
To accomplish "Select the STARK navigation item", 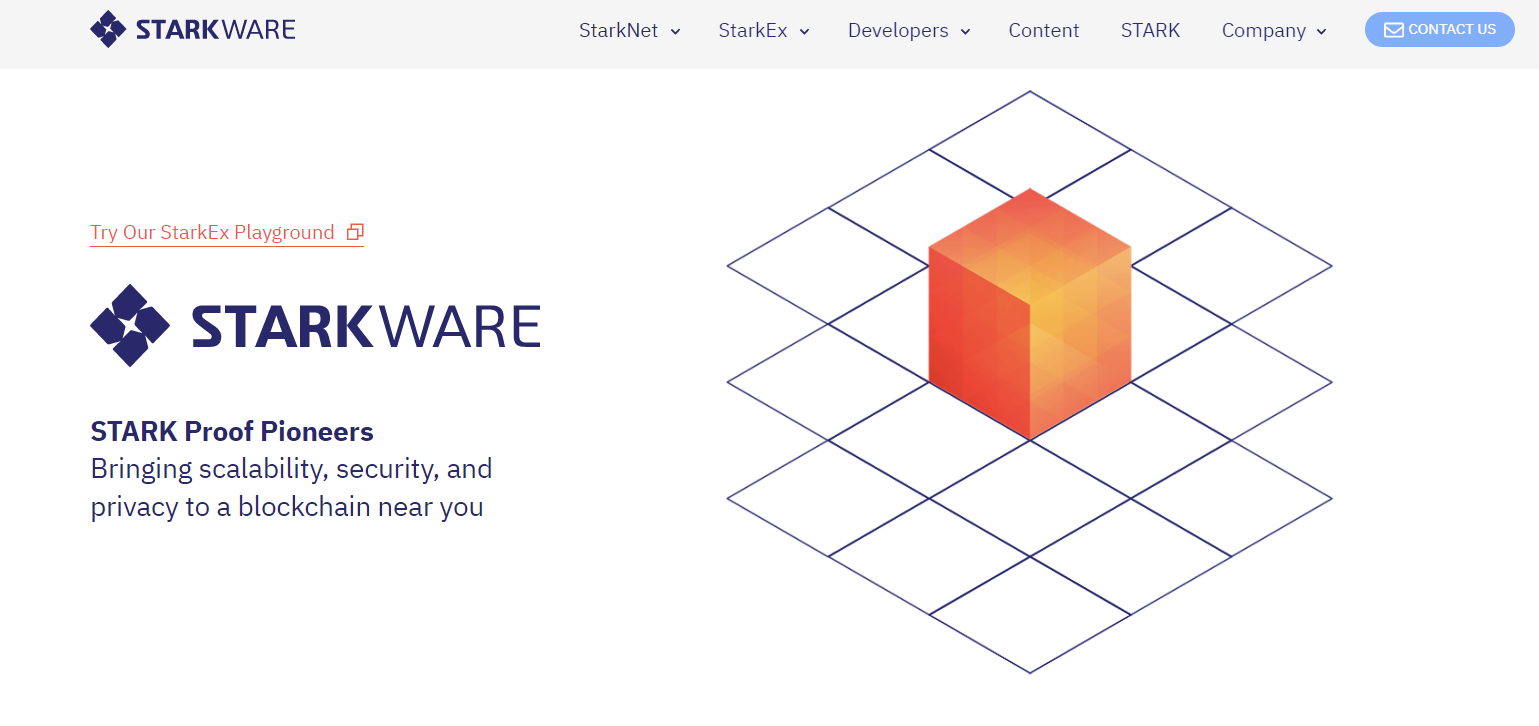I will (1150, 31).
